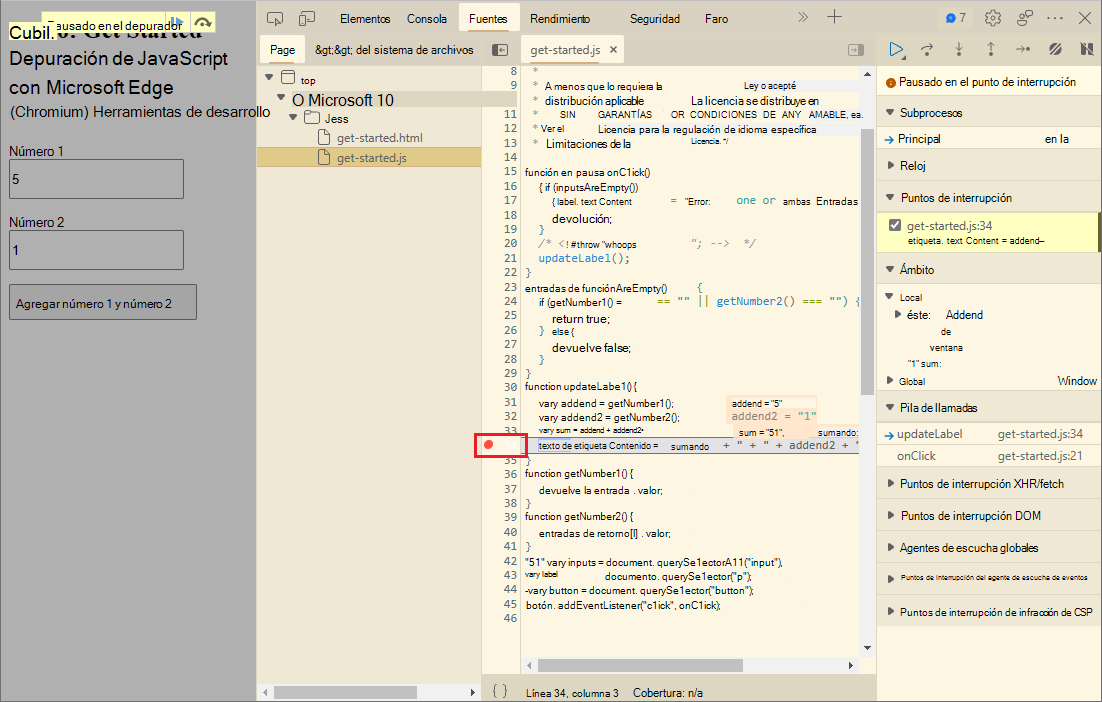This screenshot has width=1102, height=702.
Task: Click the Principal thread row
Action: pyautogui.click(x=987, y=139)
